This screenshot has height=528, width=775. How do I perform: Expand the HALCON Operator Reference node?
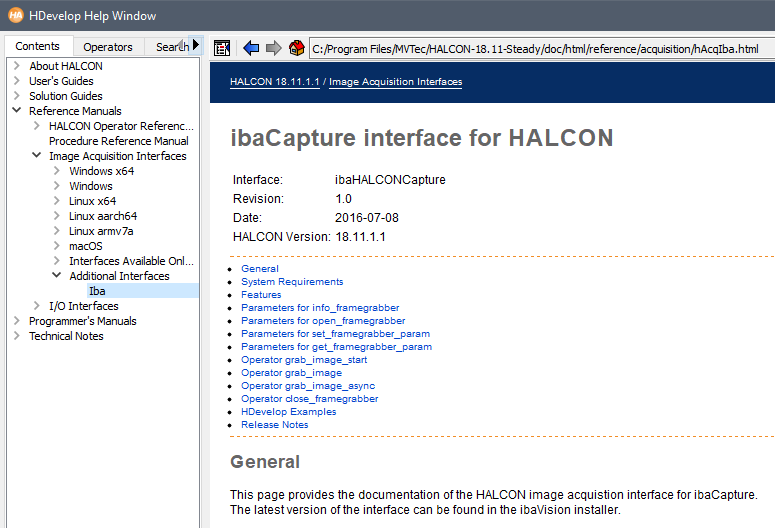(37, 126)
